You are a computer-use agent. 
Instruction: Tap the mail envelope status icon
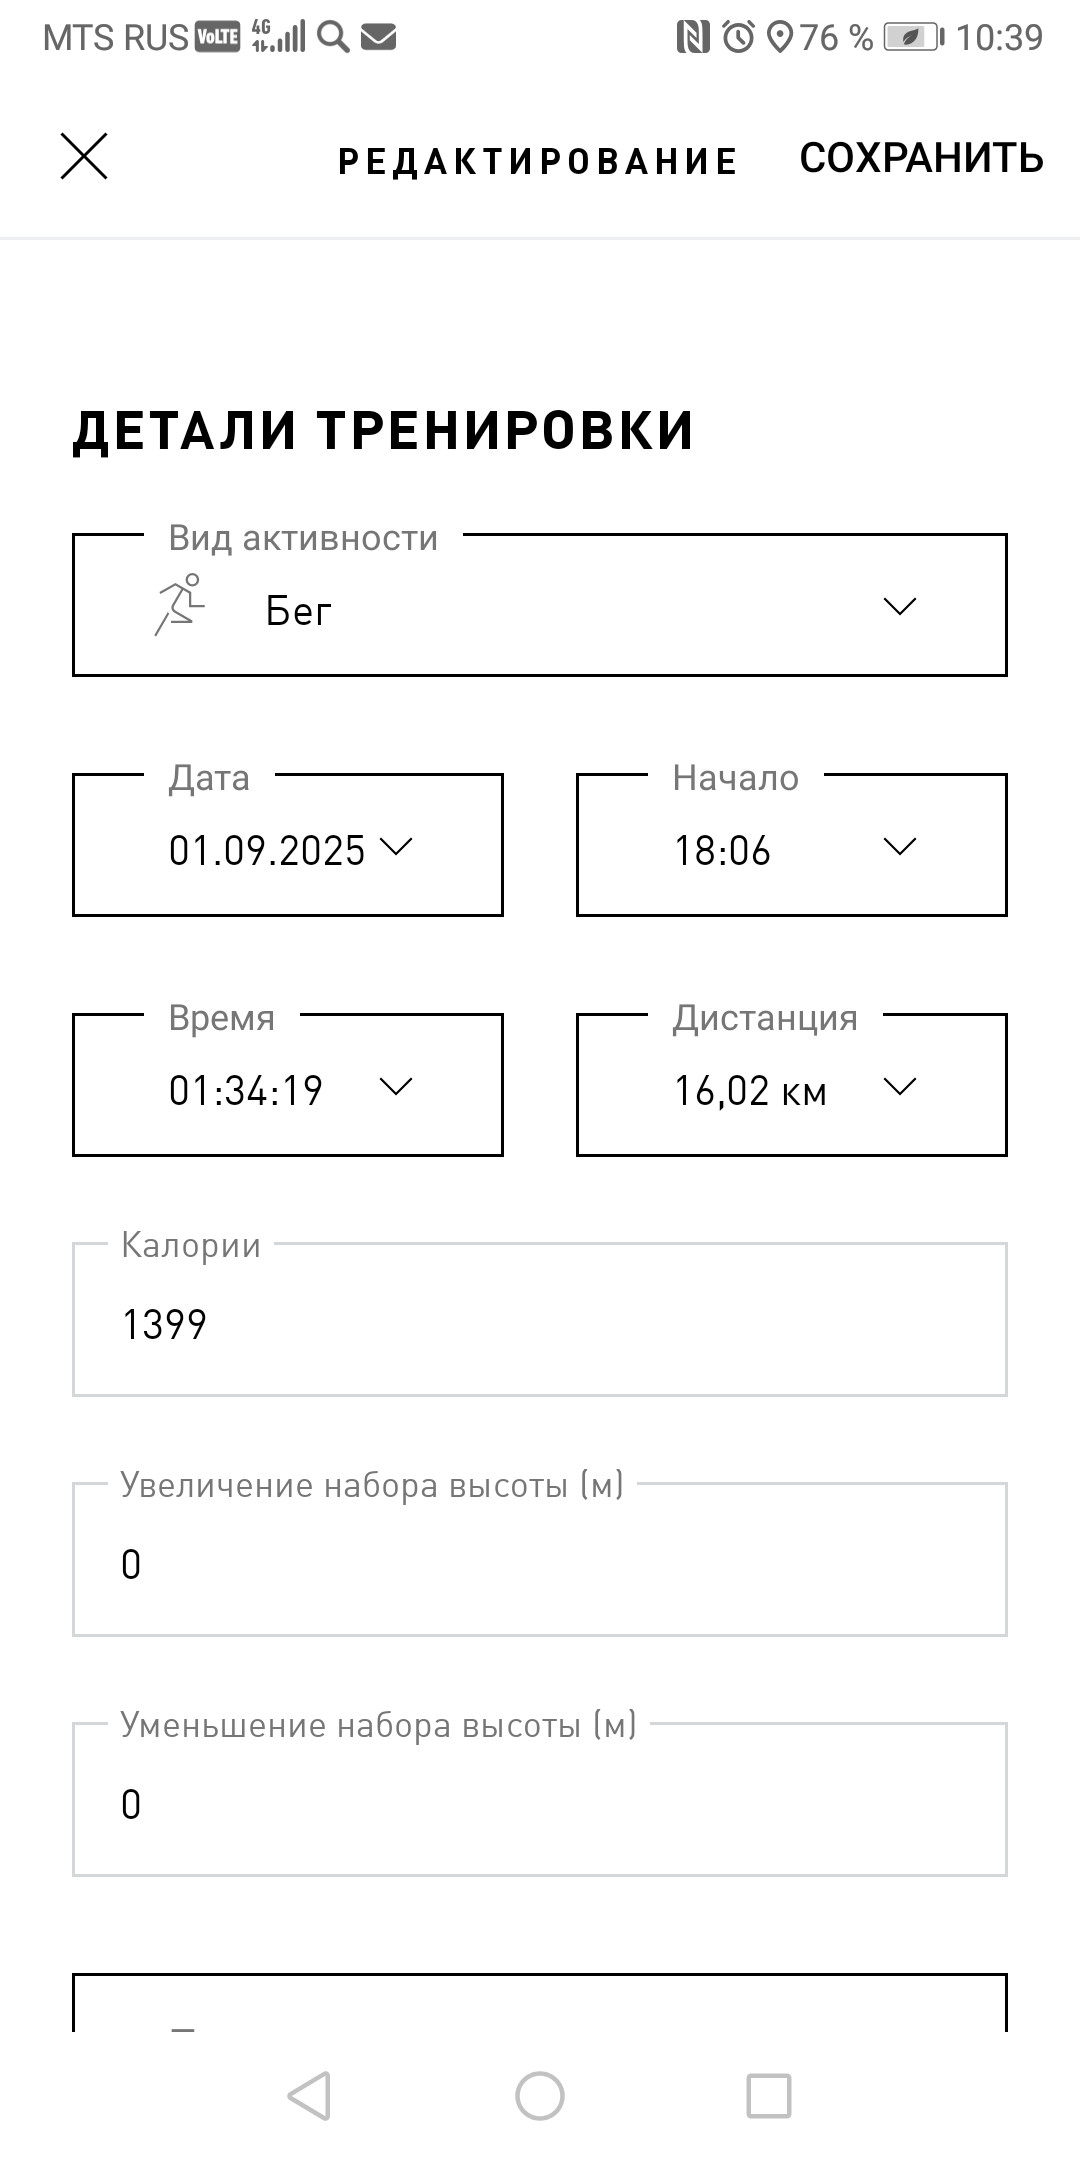(378, 37)
